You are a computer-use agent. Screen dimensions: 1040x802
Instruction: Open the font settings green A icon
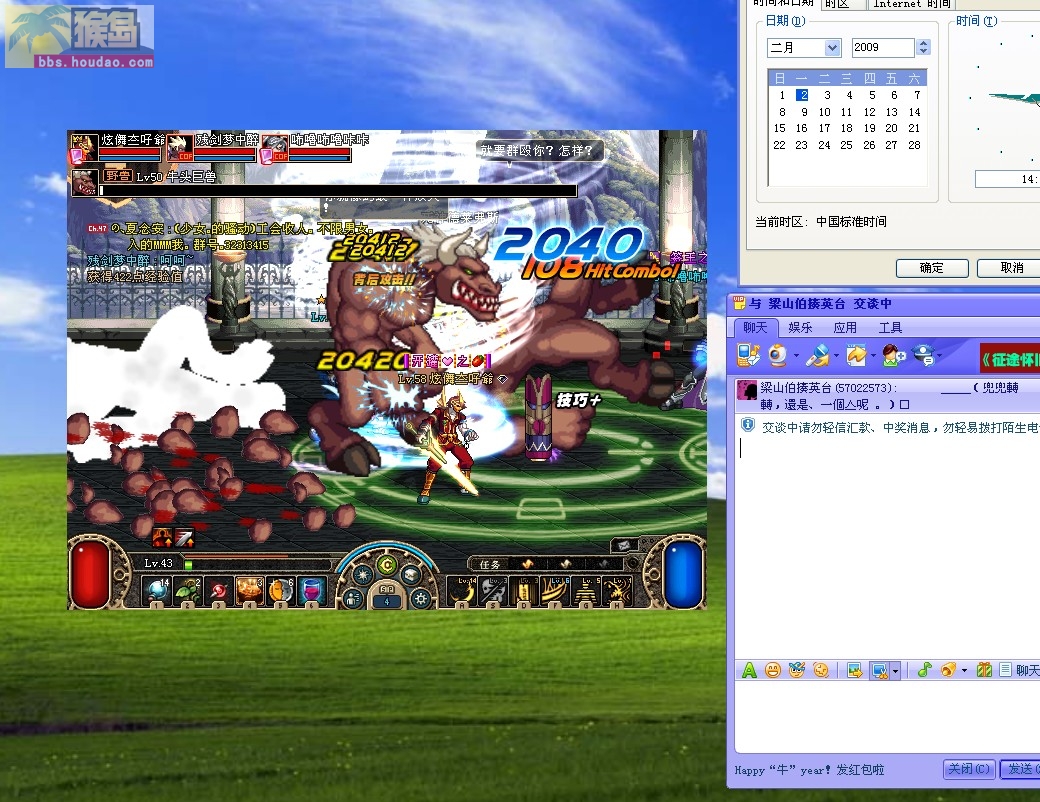pos(749,670)
